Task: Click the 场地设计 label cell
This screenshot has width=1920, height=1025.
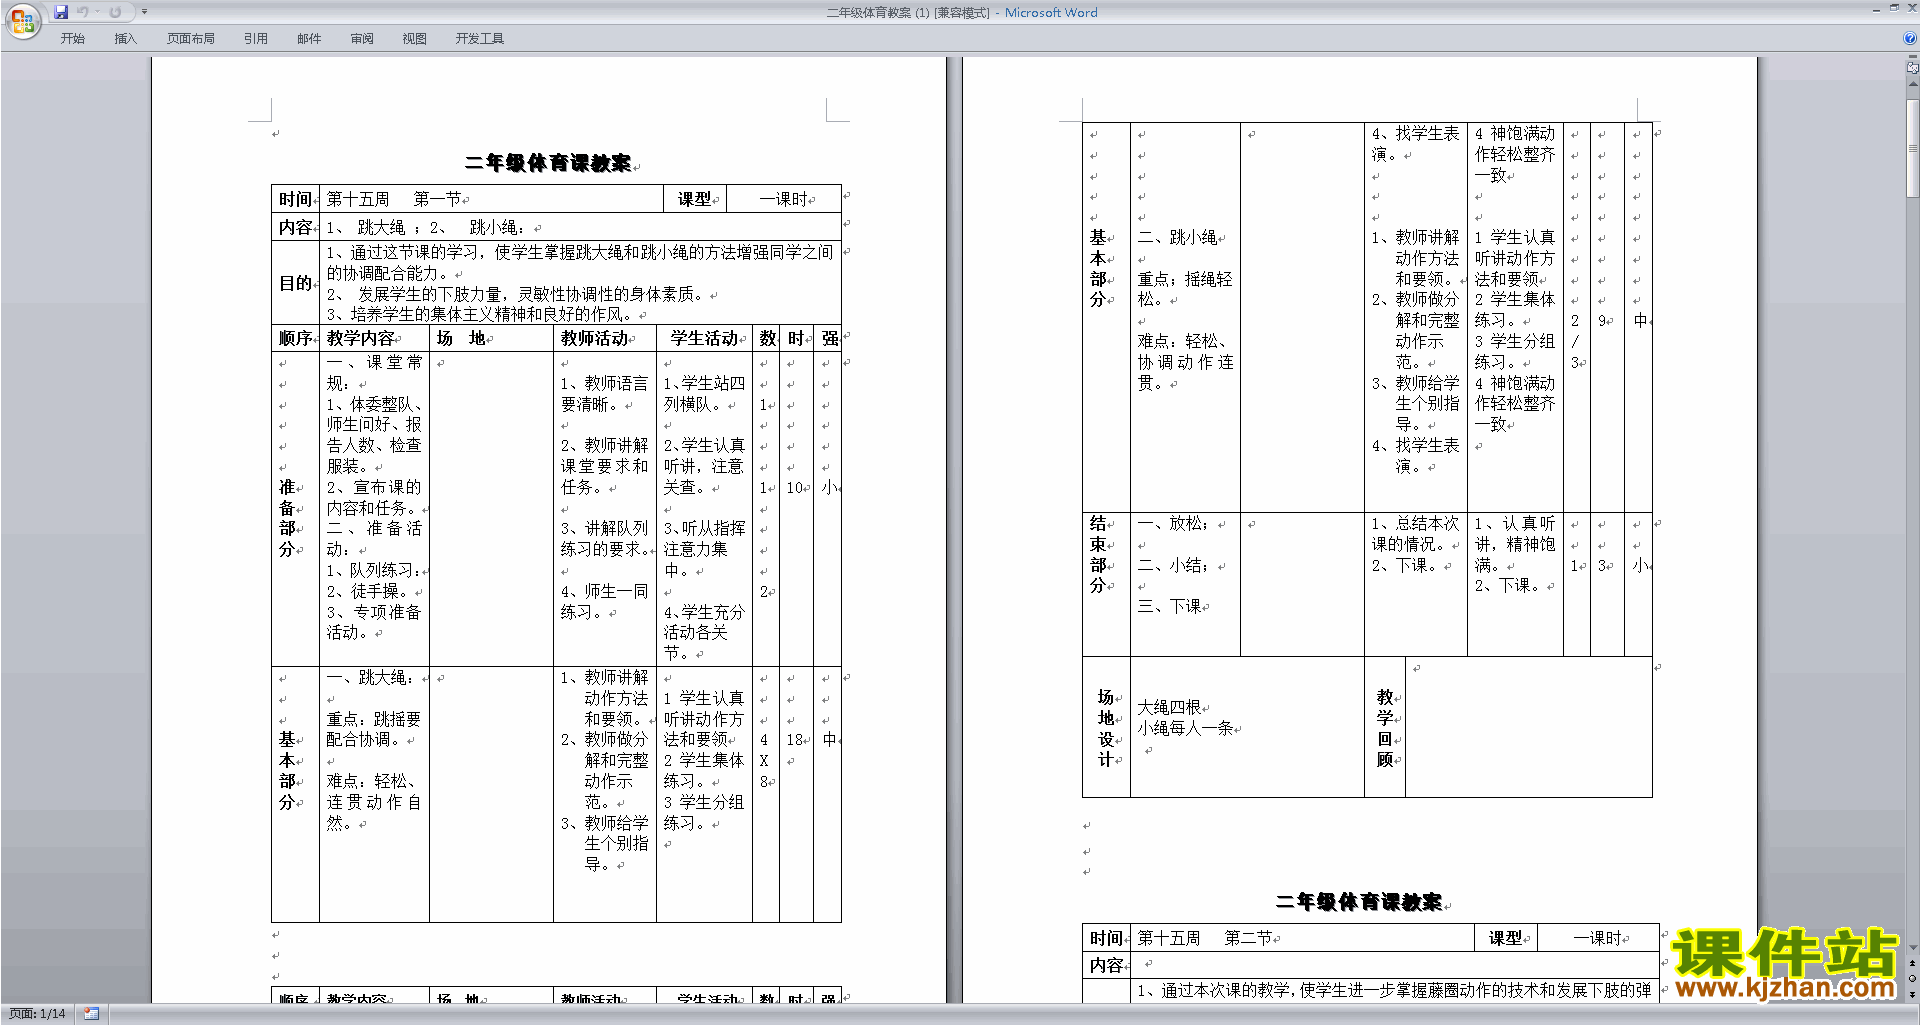Action: tap(1106, 728)
